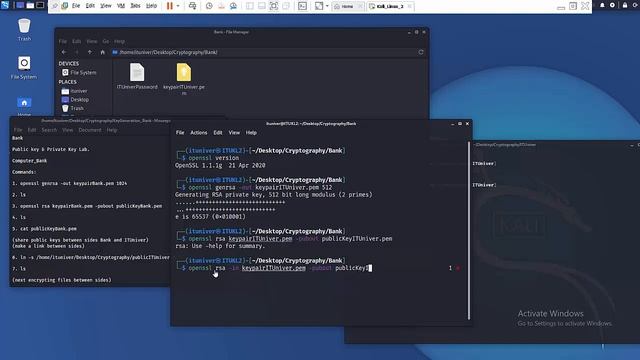
Task: Select Trash in Places sidebar
Action: pyautogui.click(x=73, y=108)
